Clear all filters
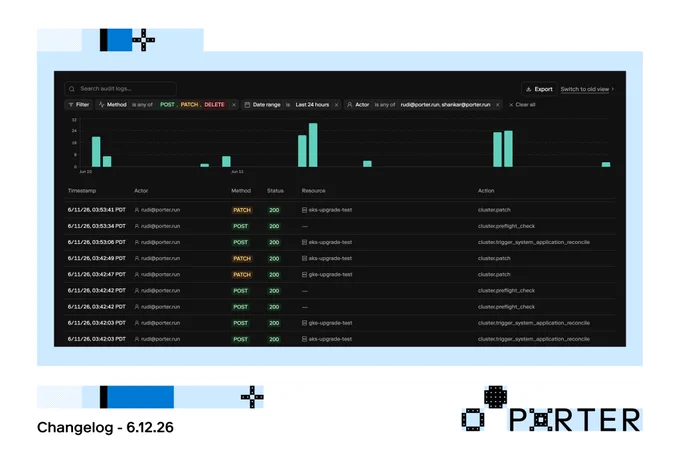The width and height of the screenshot is (680, 468). tap(522, 105)
